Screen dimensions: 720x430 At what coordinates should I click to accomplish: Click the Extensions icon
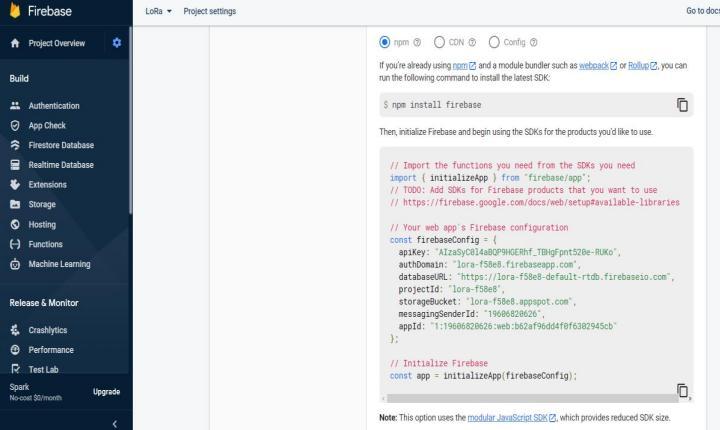[15, 185]
